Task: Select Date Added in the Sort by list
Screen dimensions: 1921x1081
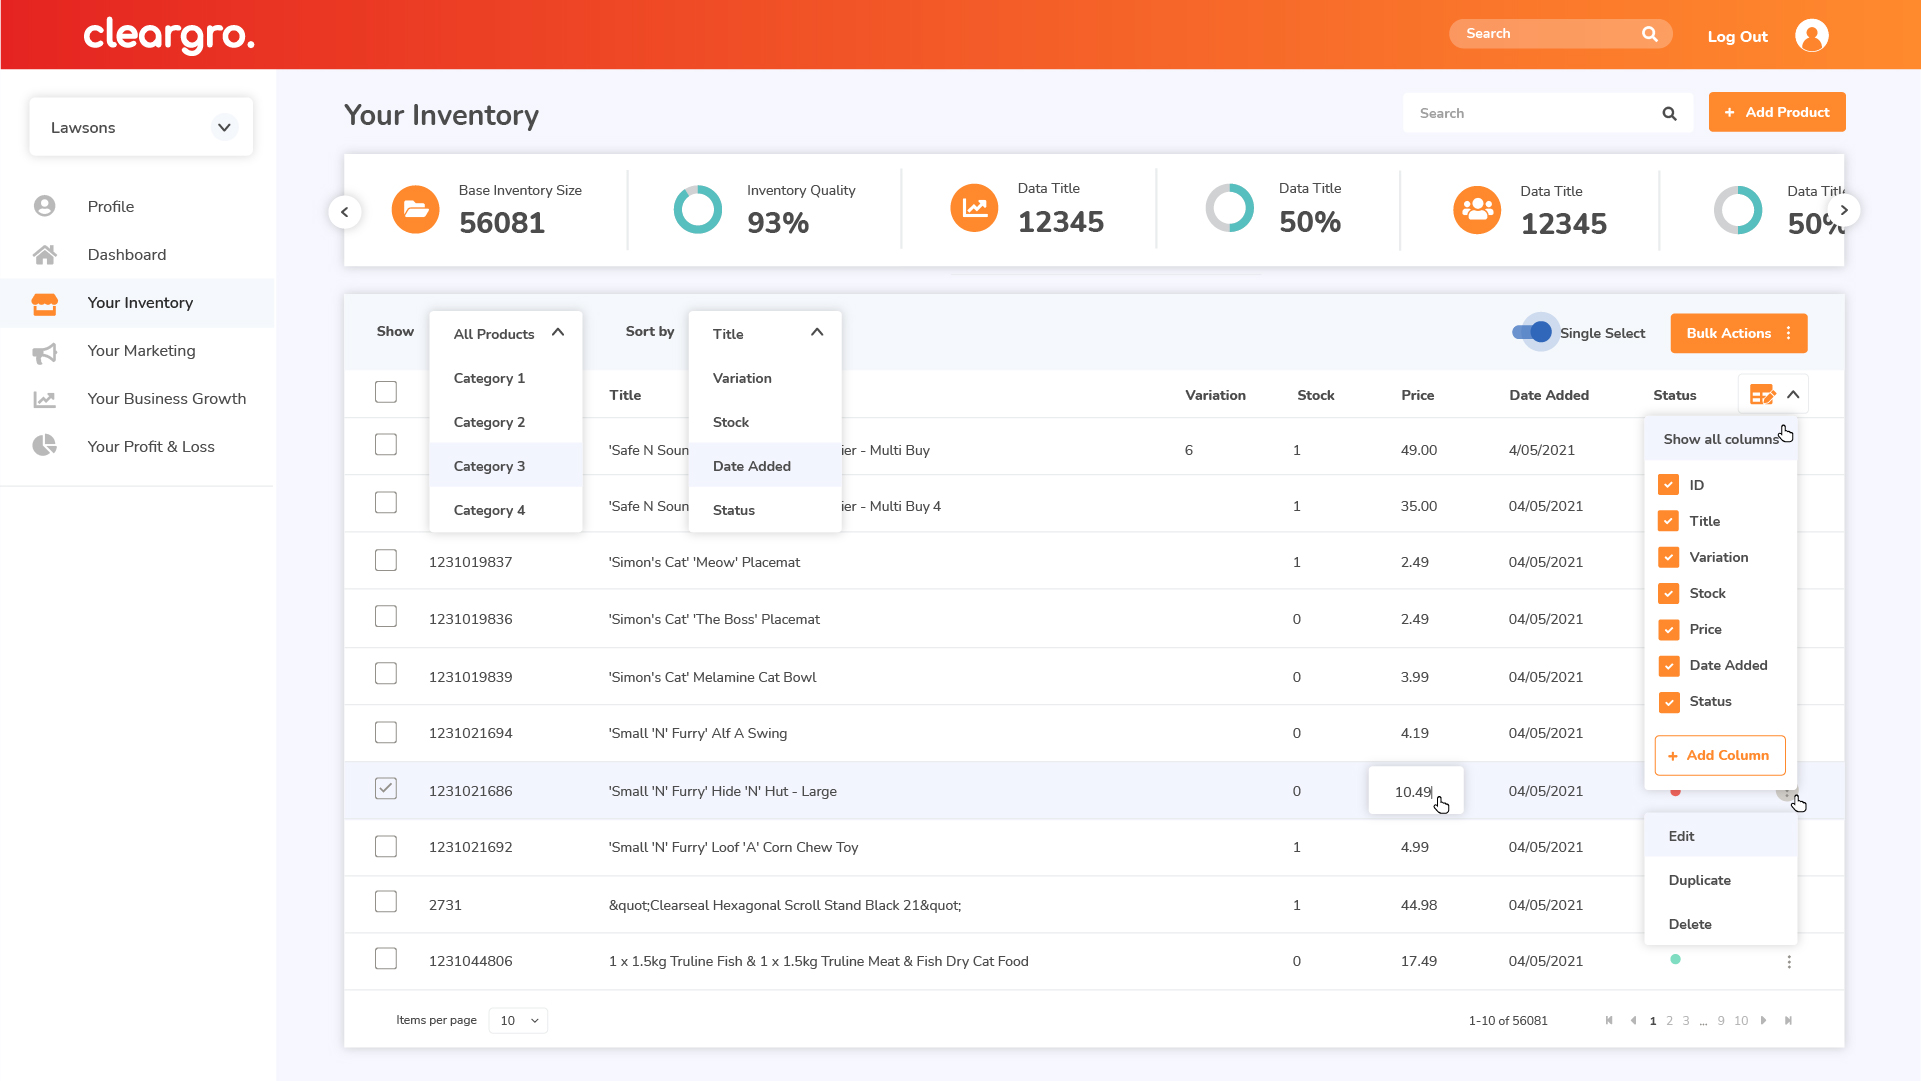Action: [752, 466]
